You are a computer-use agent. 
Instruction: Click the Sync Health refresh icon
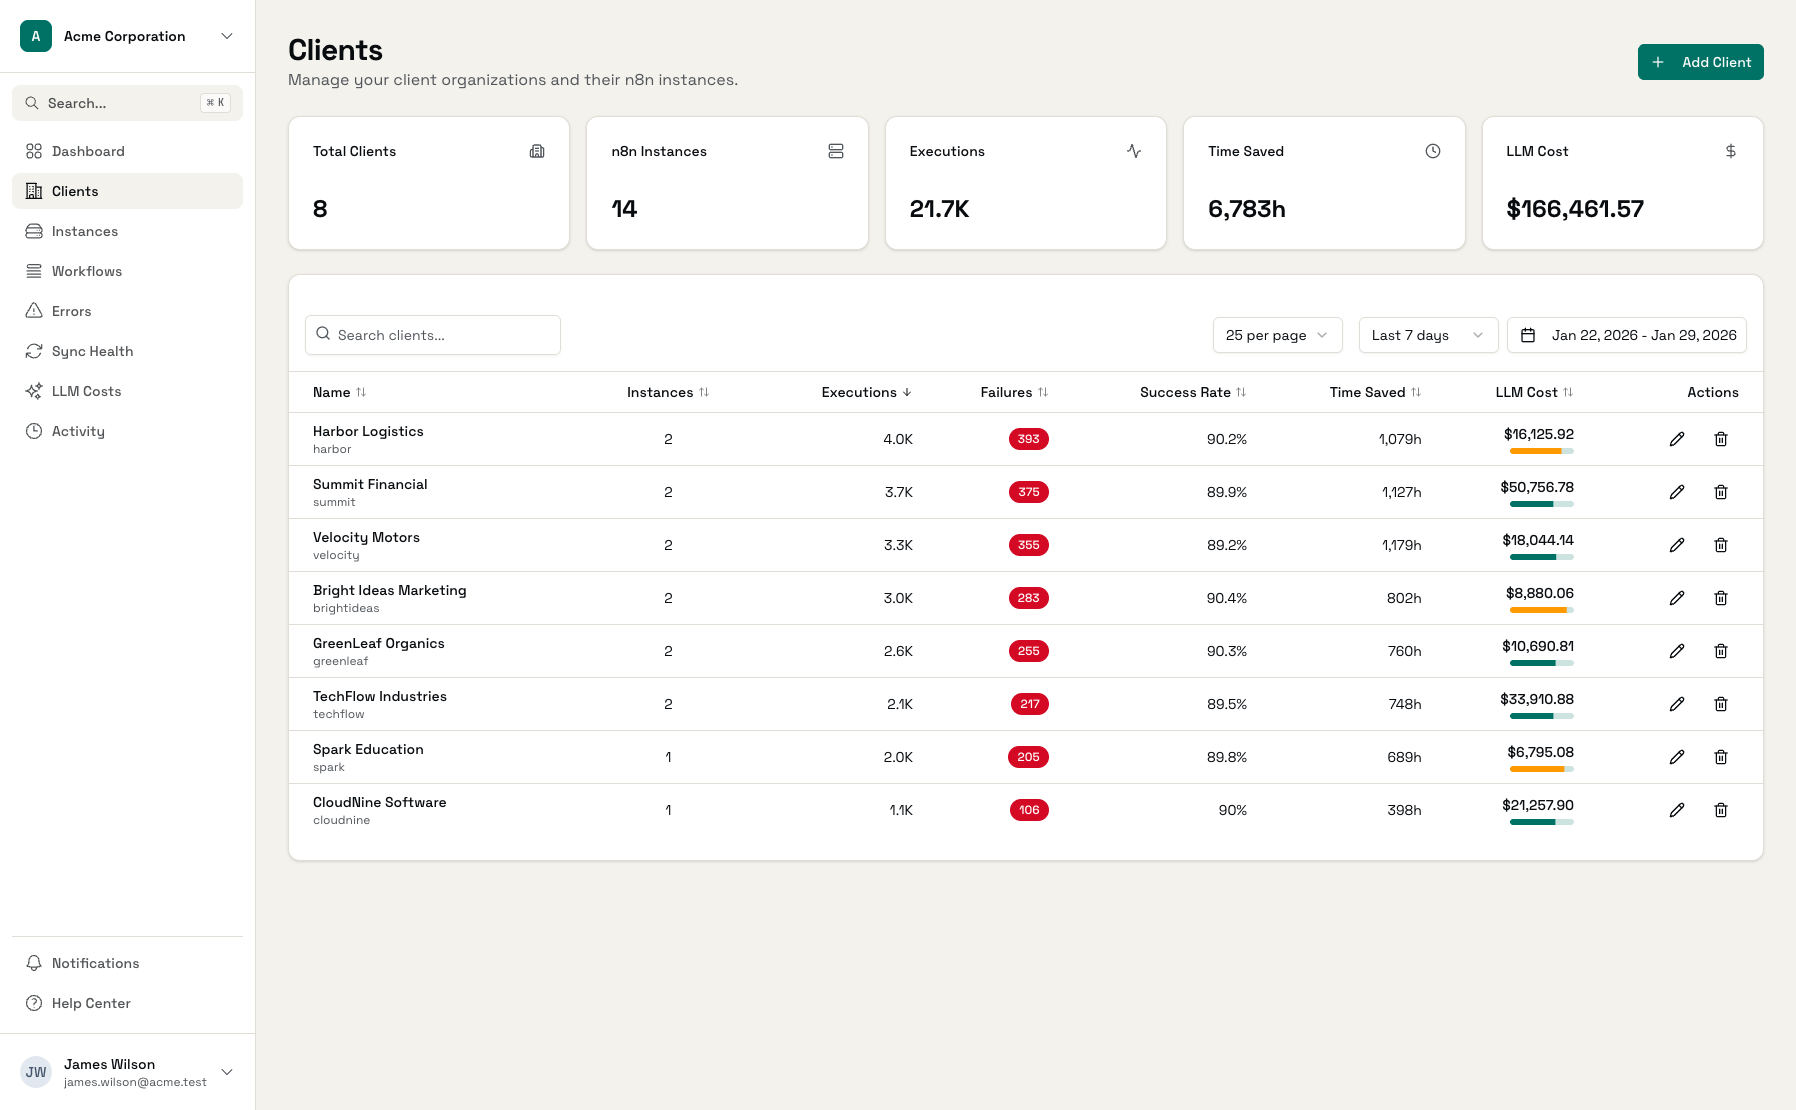click(34, 351)
